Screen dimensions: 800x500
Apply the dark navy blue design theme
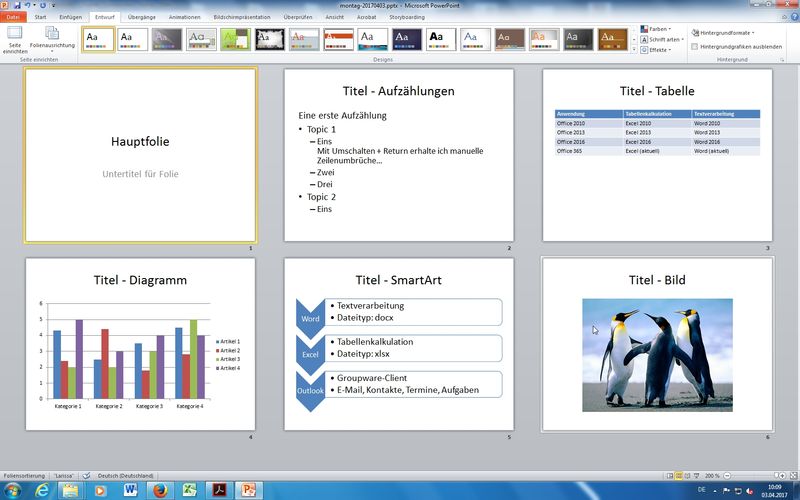[x=407, y=39]
